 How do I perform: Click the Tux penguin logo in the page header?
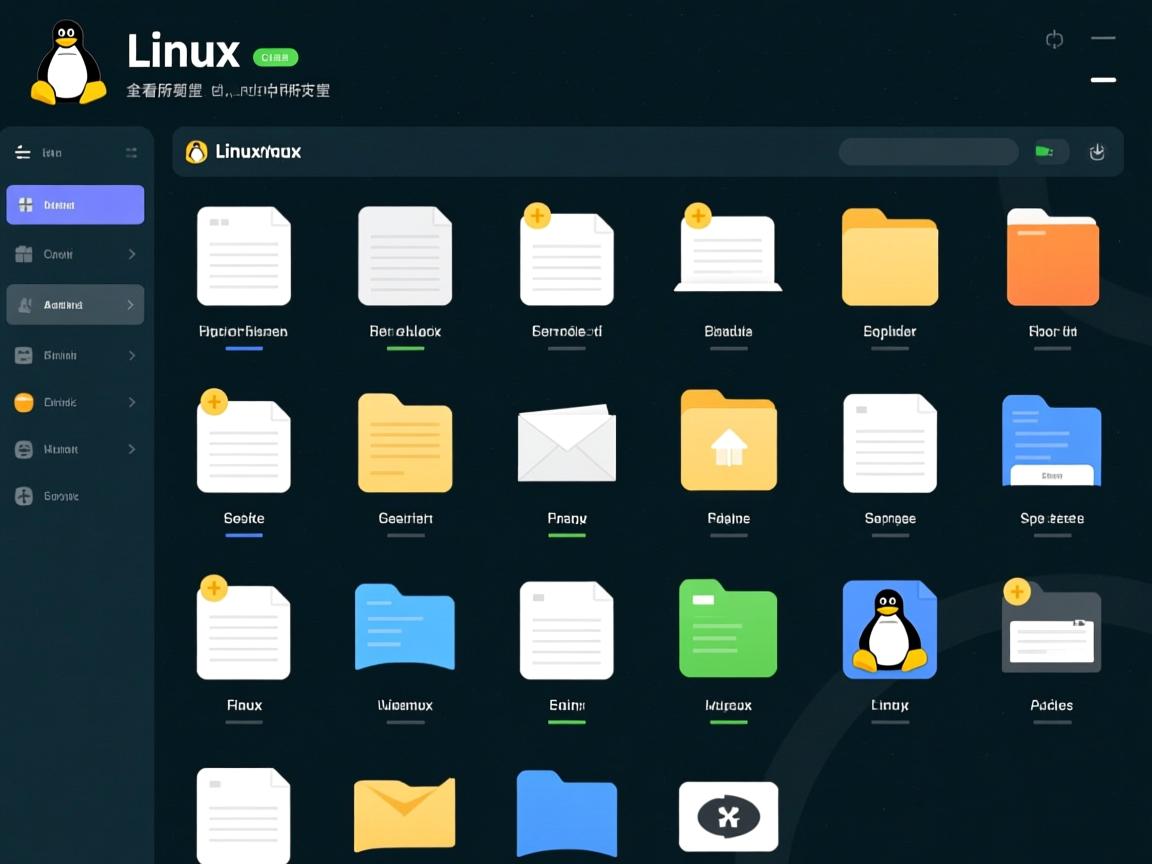click(66, 60)
